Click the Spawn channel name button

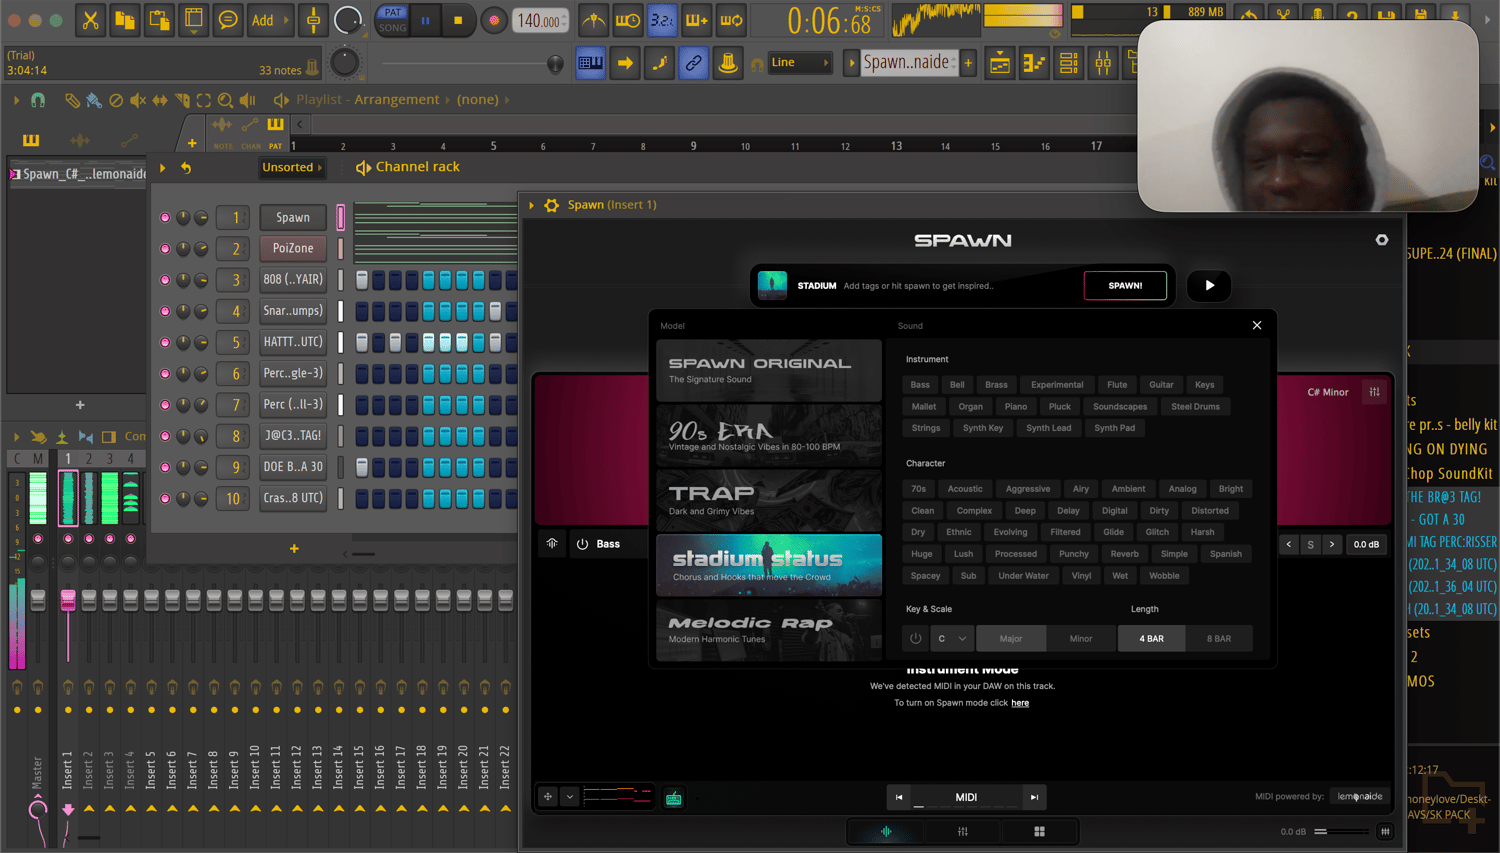pyautogui.click(x=293, y=217)
